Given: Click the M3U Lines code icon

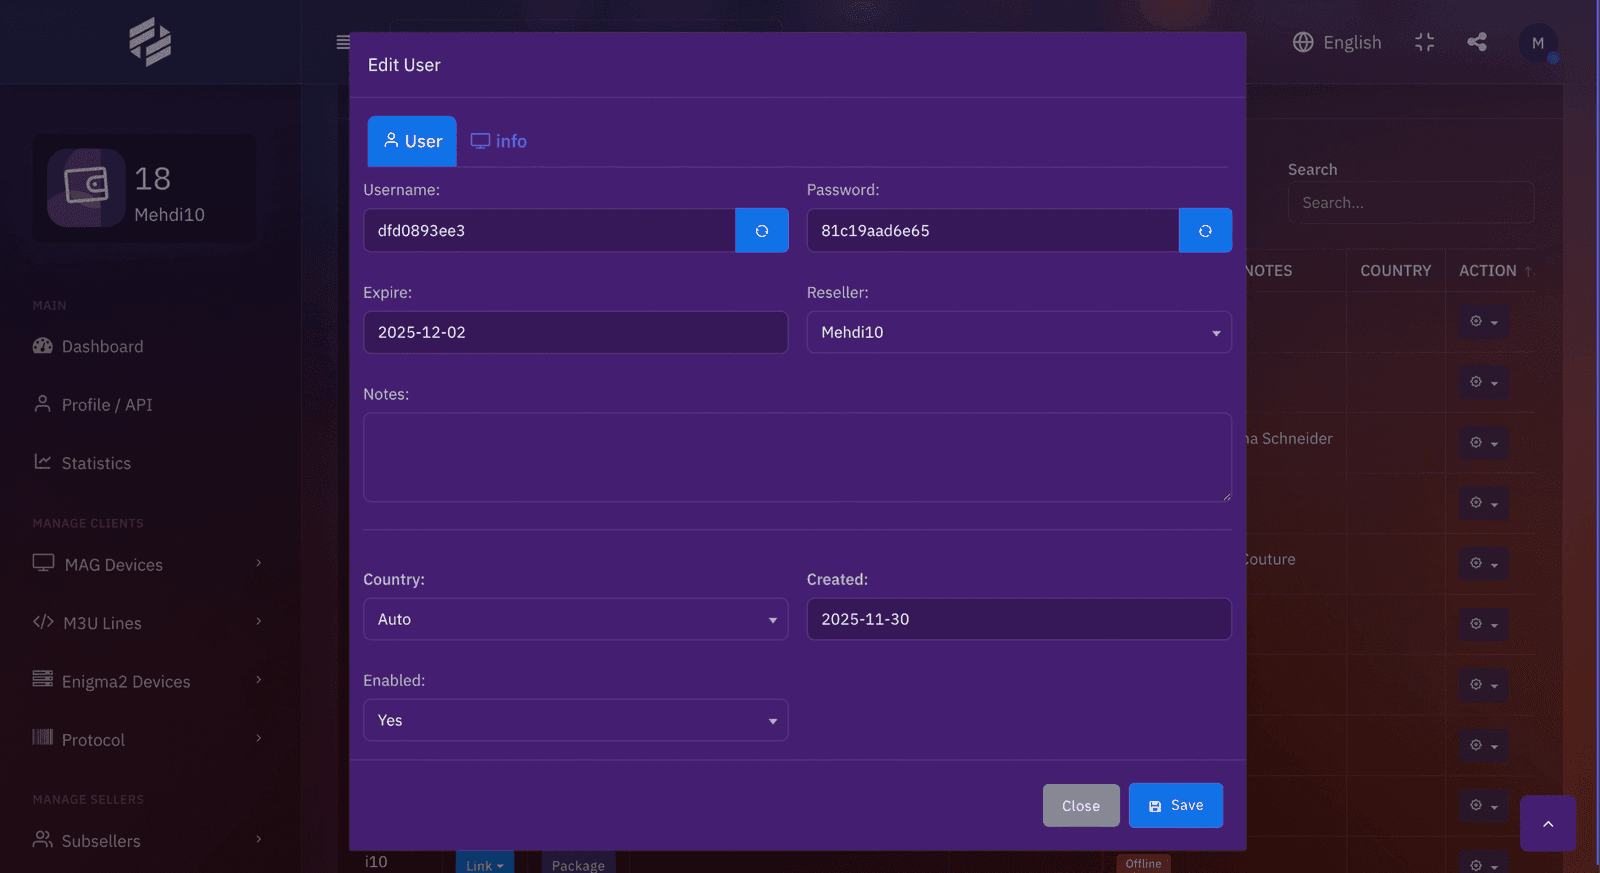Looking at the screenshot, I should point(43,622).
